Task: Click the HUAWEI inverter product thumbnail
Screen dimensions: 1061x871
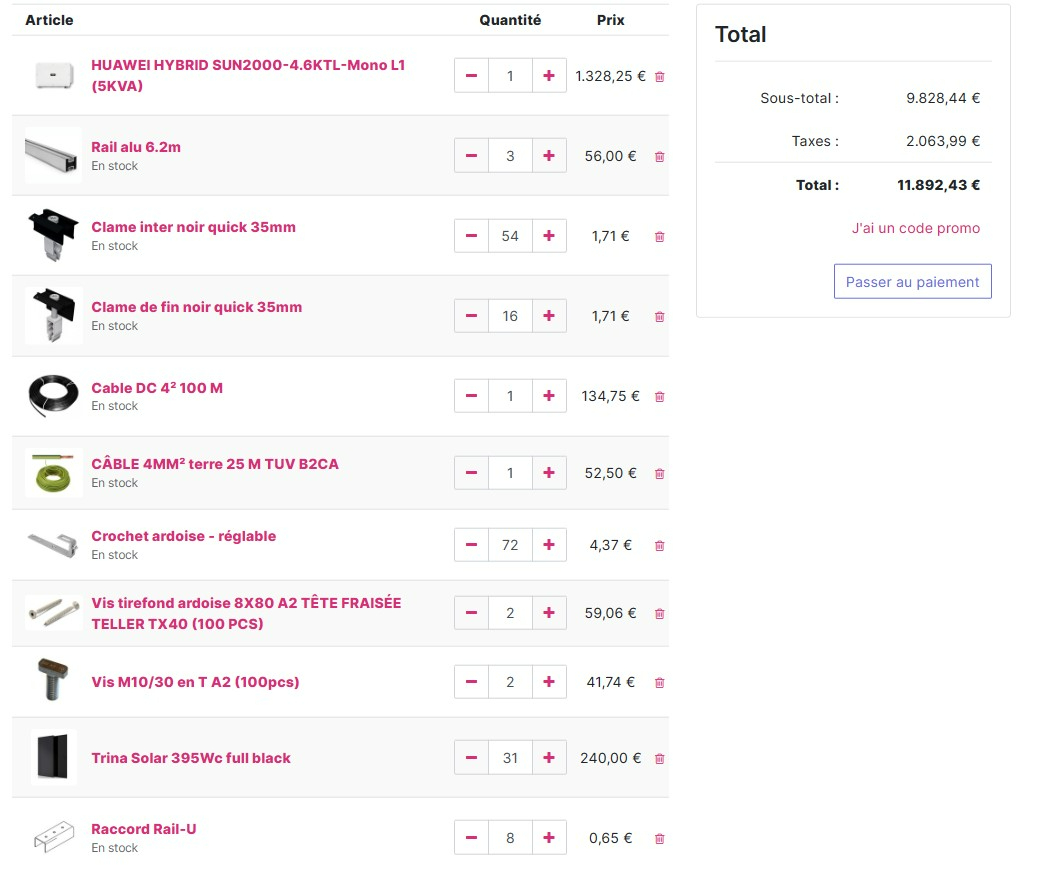Action: [54, 75]
